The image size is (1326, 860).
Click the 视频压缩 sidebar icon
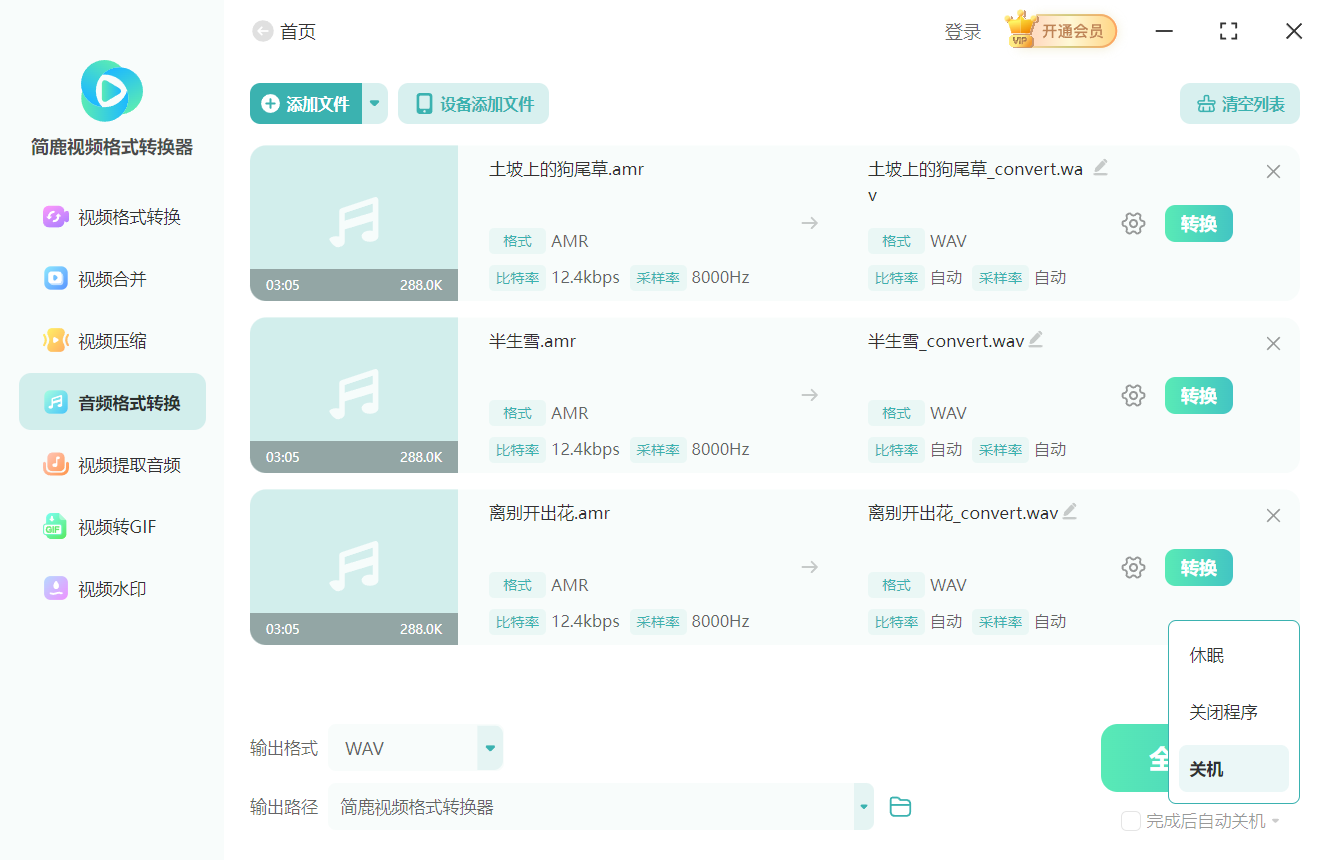(55, 341)
